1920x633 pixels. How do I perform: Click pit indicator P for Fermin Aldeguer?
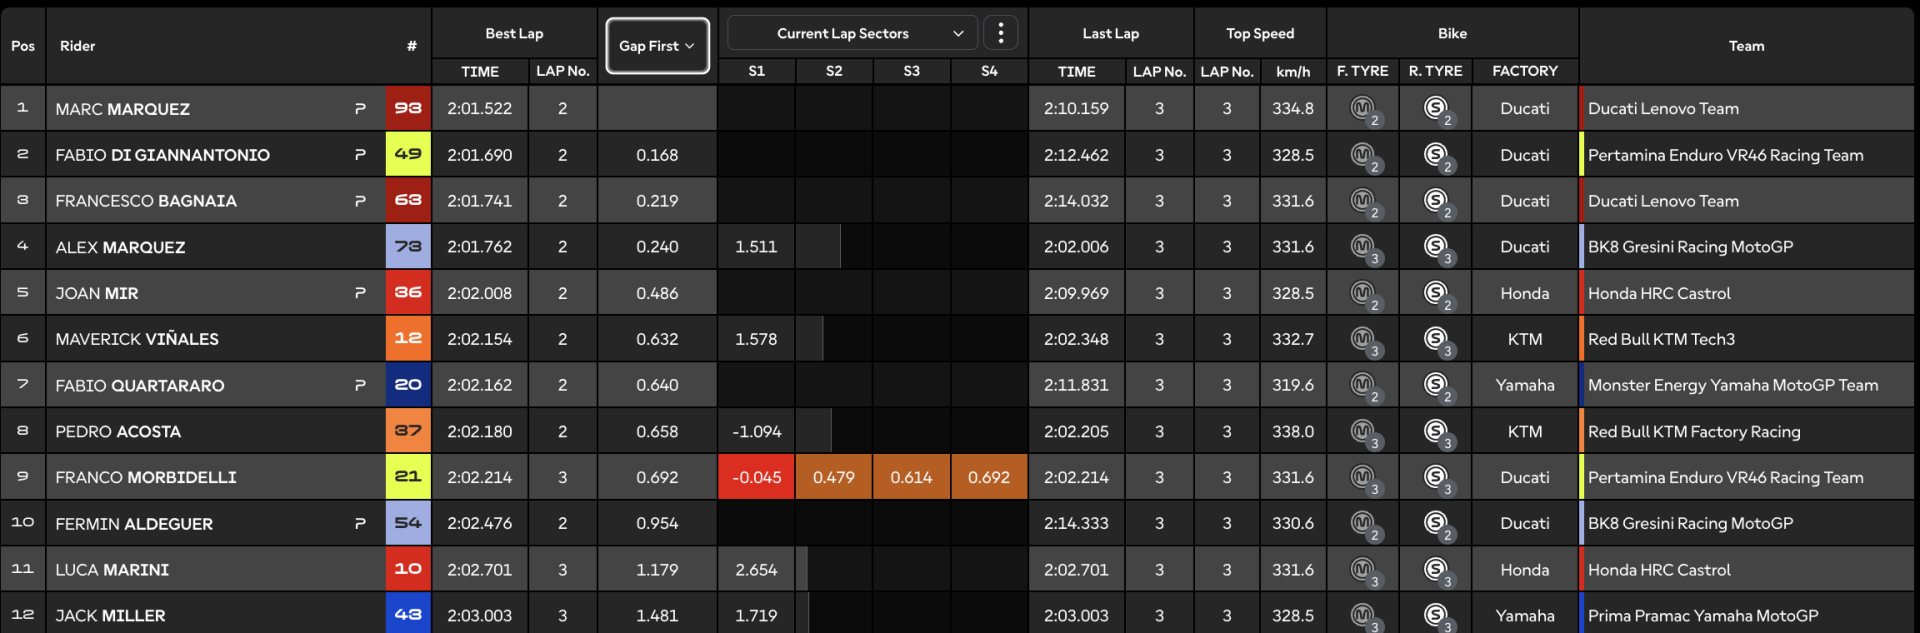point(360,522)
